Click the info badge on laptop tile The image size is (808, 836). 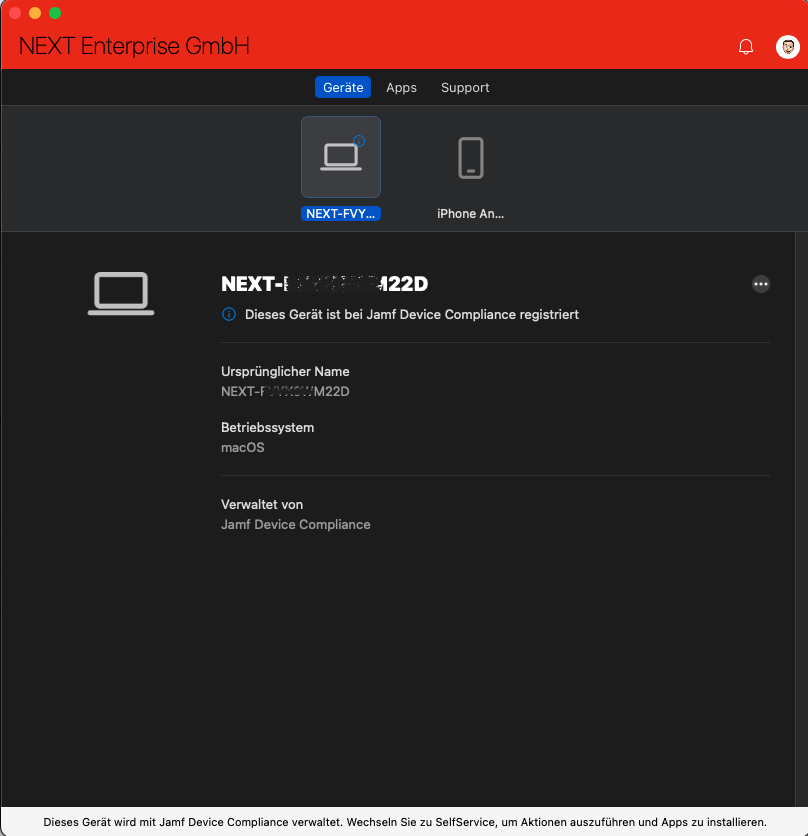(x=359, y=141)
